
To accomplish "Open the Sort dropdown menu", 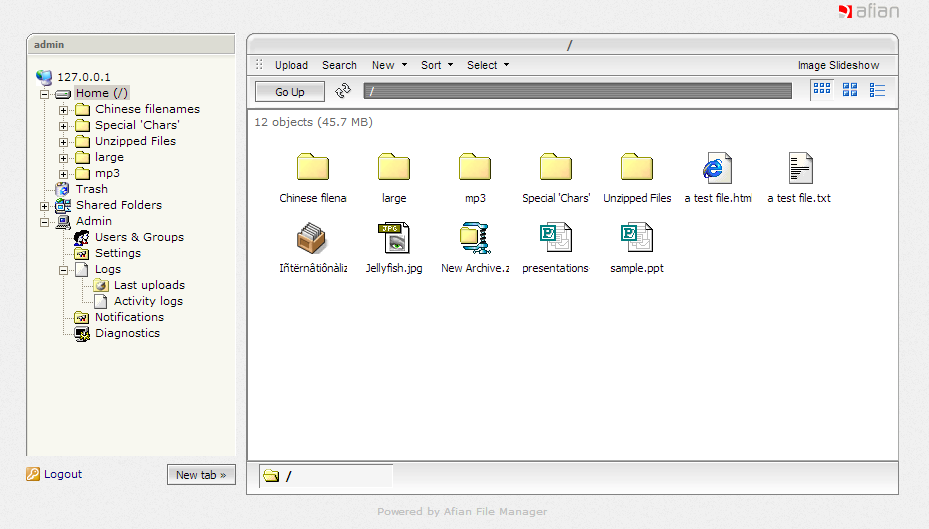I will pyautogui.click(x=437, y=65).
